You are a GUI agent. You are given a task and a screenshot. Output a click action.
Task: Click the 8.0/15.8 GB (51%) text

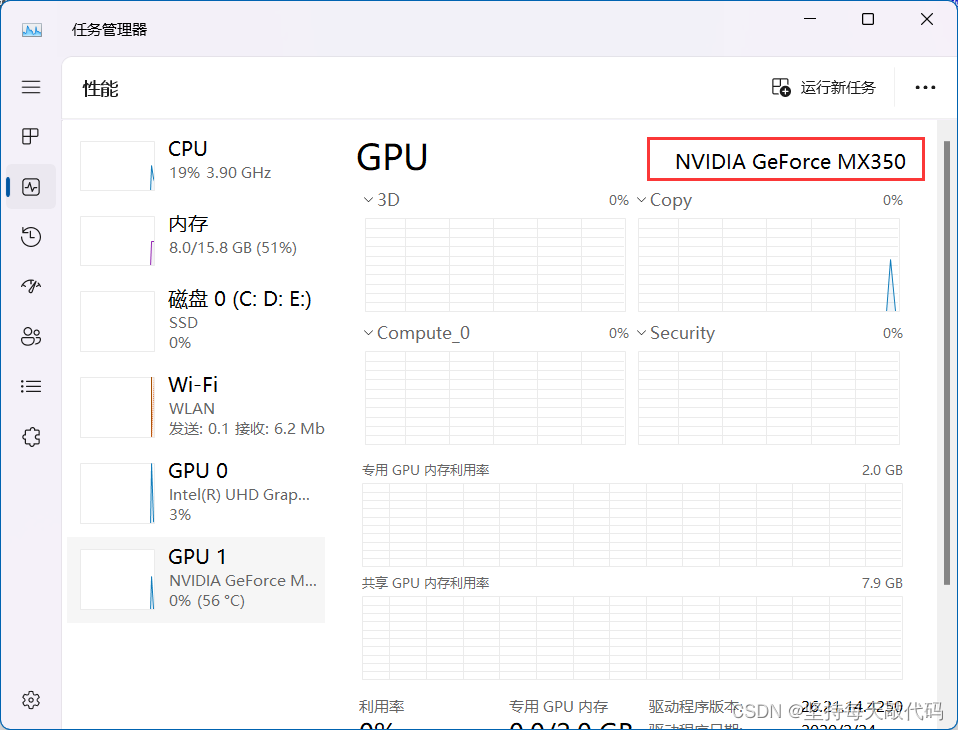(x=233, y=248)
